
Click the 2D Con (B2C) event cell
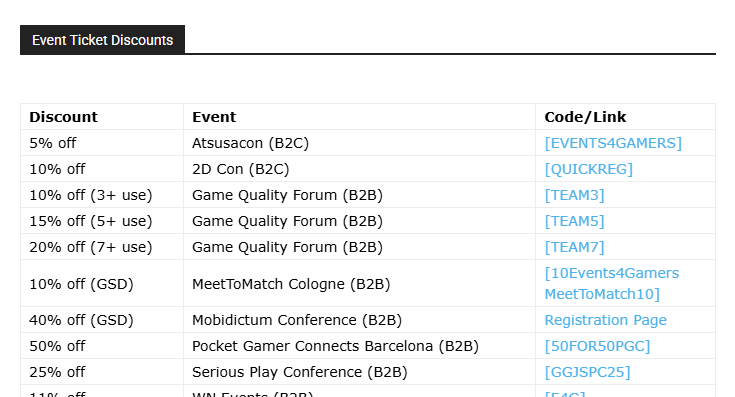pyautogui.click(x=359, y=169)
